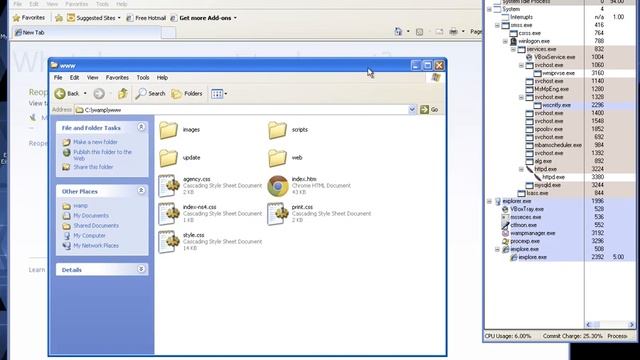
Task: Toggle the Folders pane button
Action: click(x=187, y=93)
